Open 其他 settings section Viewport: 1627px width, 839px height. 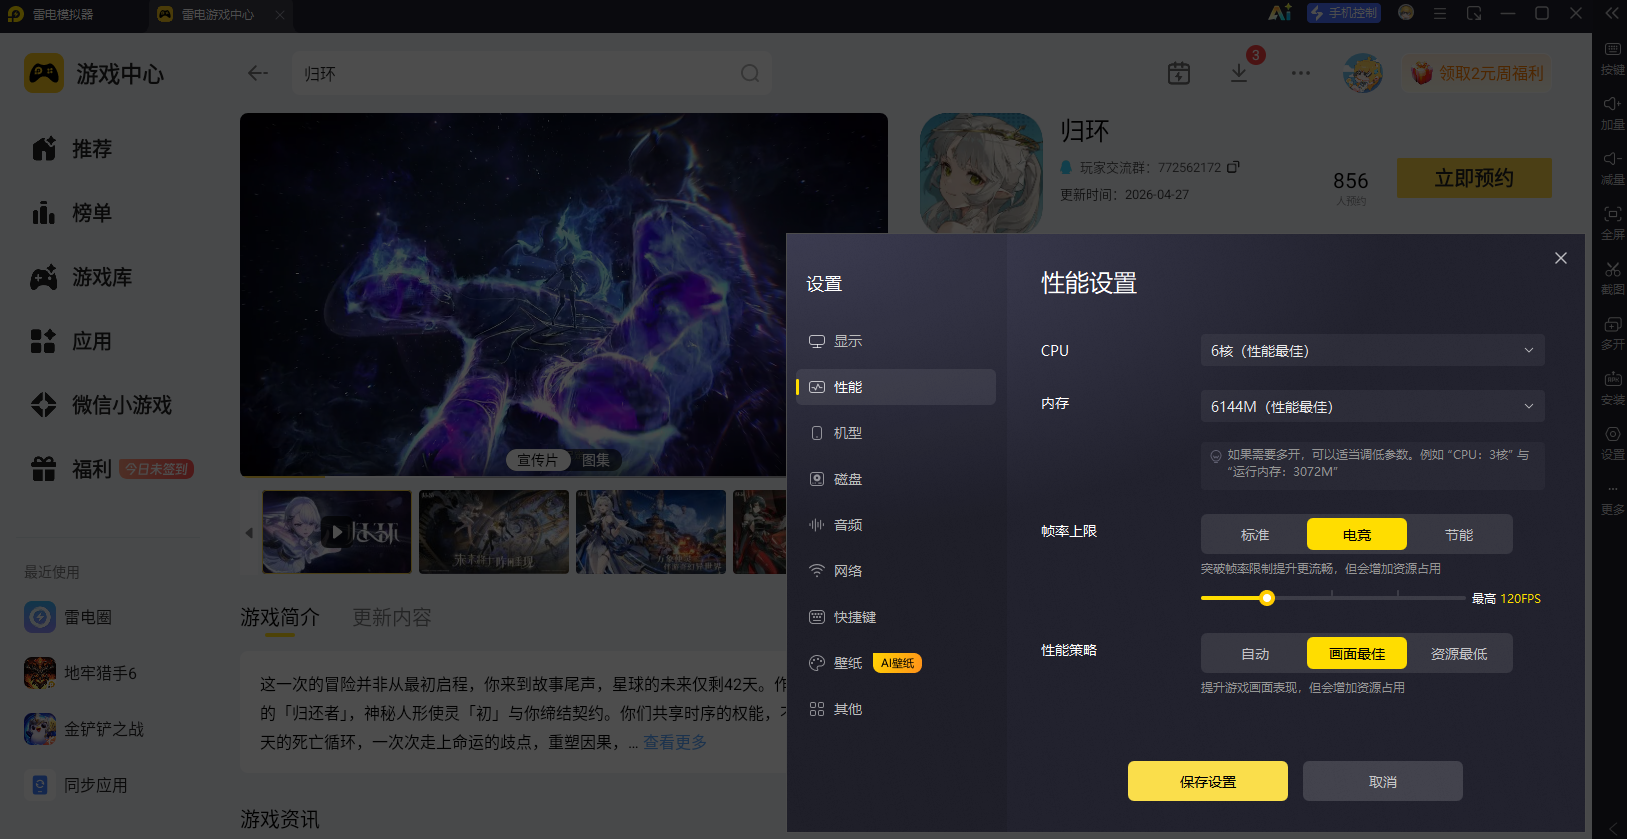(x=896, y=709)
